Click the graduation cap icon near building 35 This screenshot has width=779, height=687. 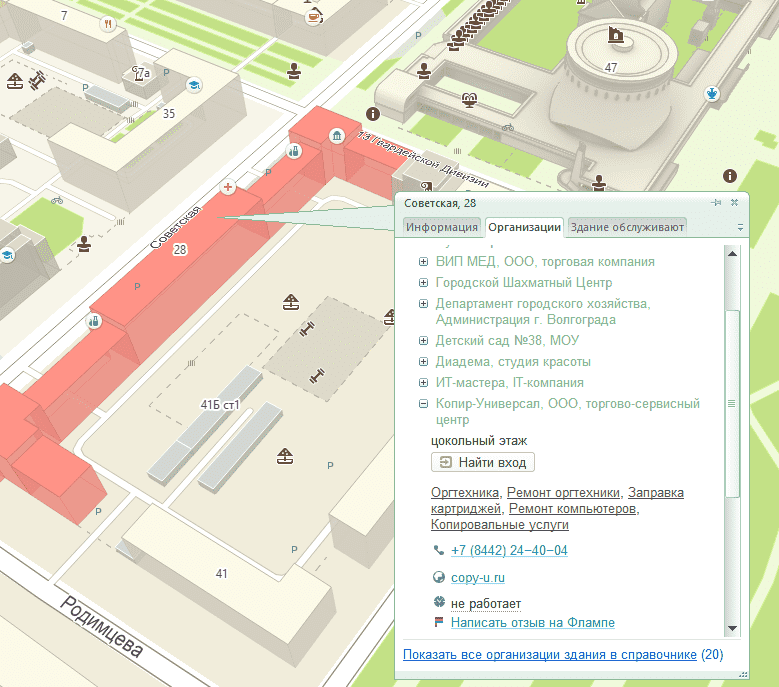pyautogui.click(x=193, y=86)
